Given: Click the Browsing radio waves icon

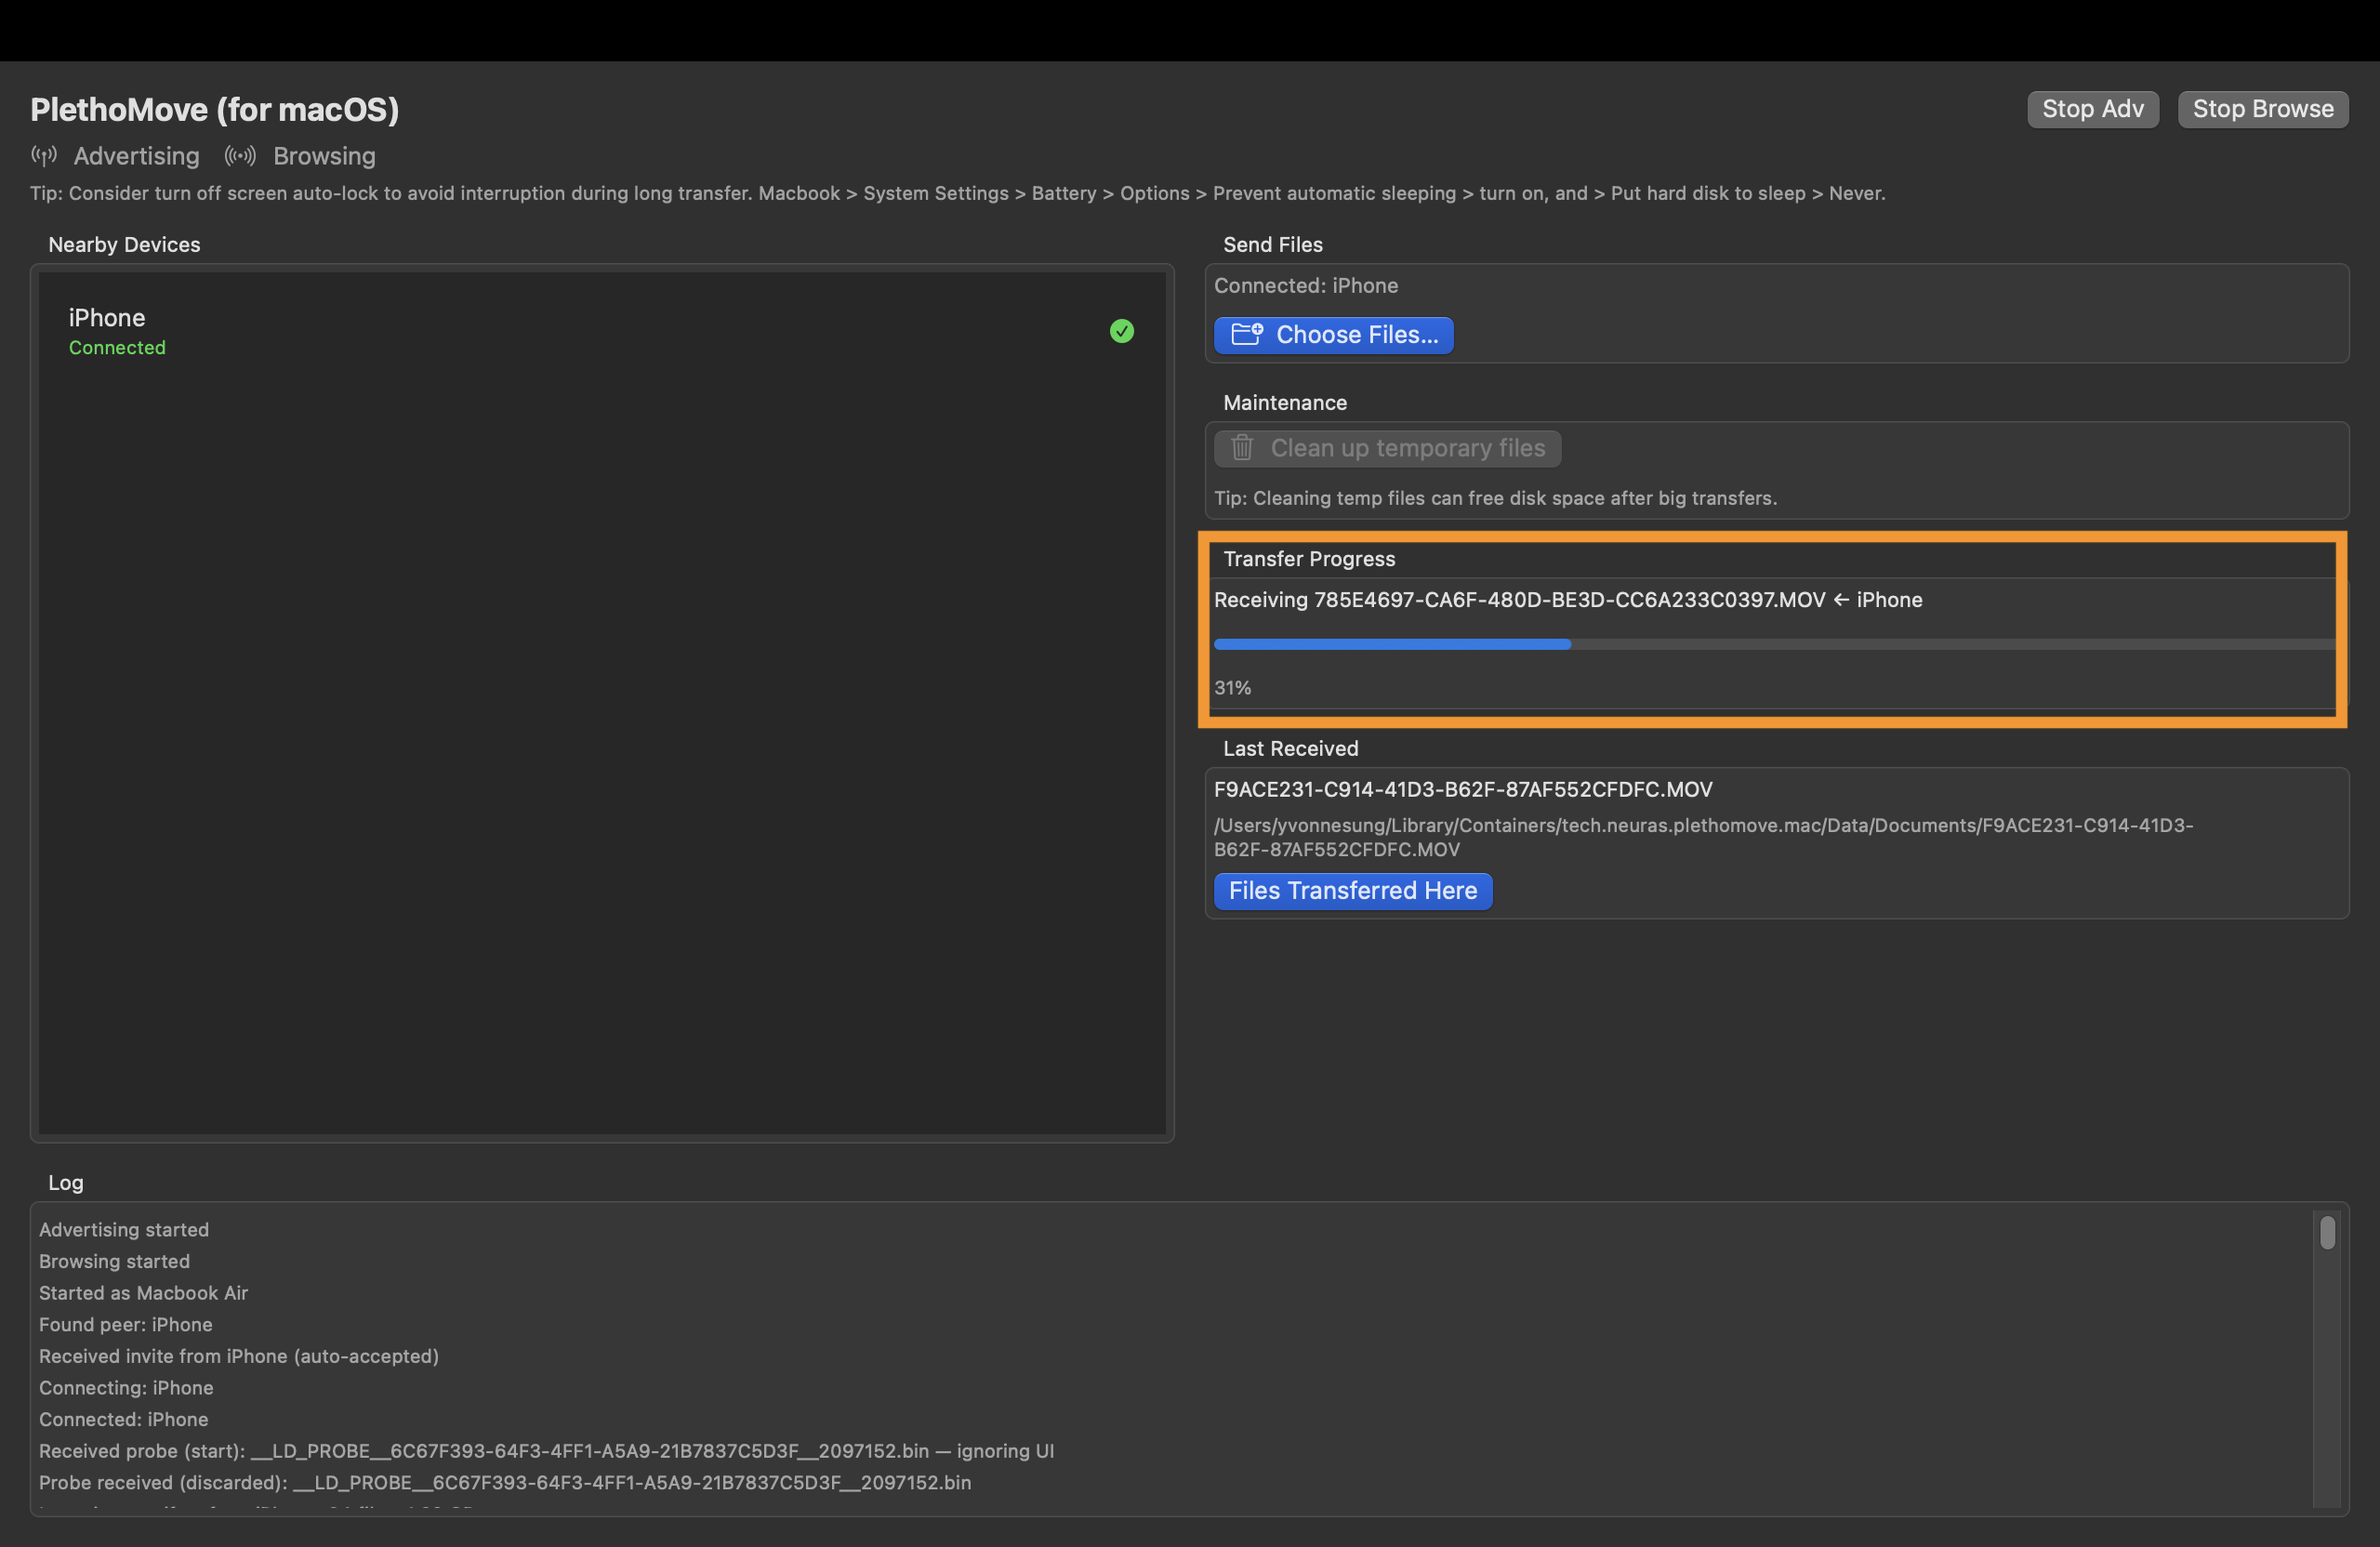Looking at the screenshot, I should point(240,156).
